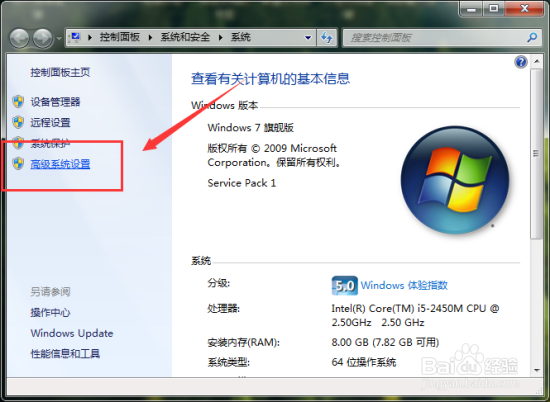Click the scrollbar up arrow
The width and height of the screenshot is (550, 402).
click(x=537, y=61)
